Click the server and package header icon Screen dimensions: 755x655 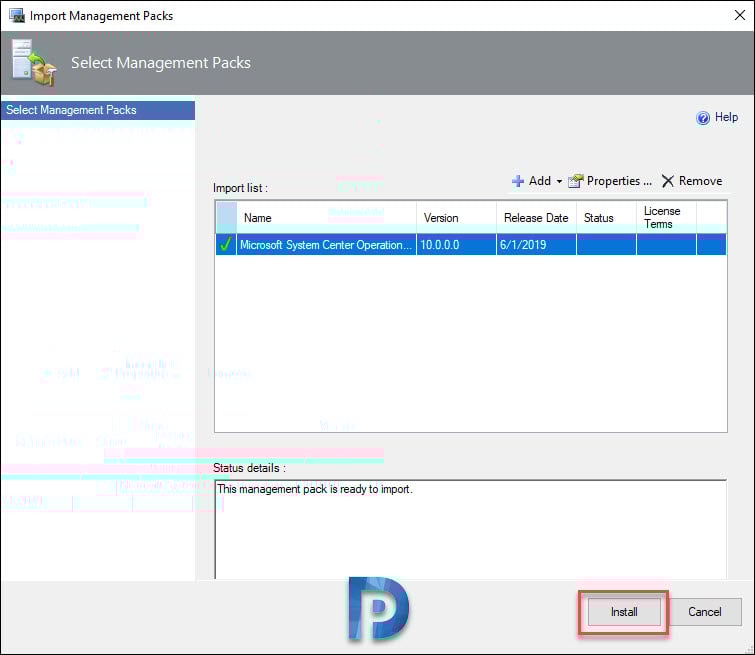tap(33, 63)
